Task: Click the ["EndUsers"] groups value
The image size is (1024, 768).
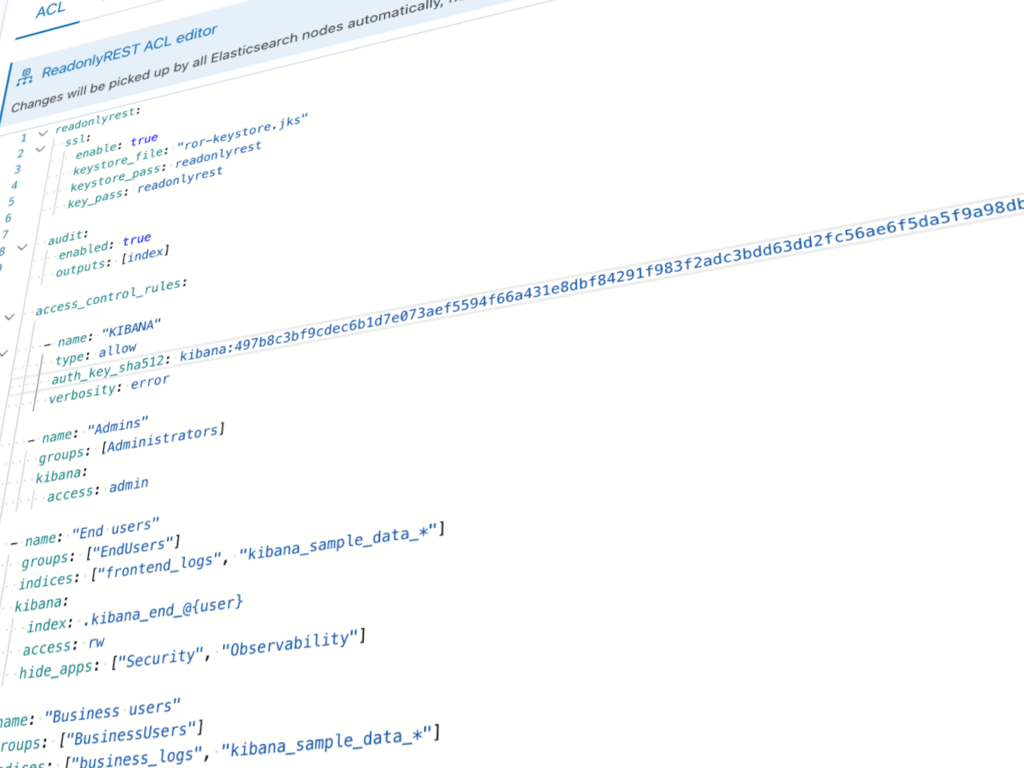Action: pyautogui.click(x=133, y=547)
